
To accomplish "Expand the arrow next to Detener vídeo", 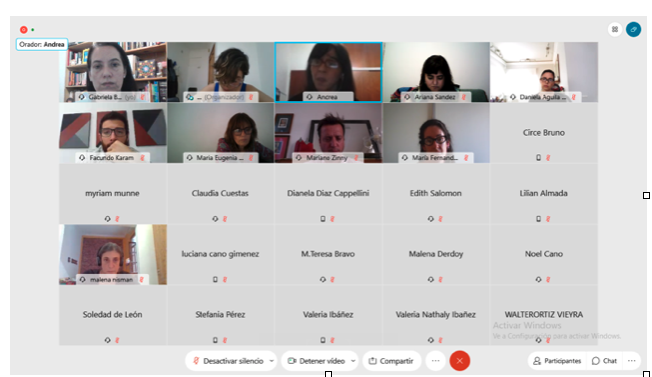I will click(353, 361).
